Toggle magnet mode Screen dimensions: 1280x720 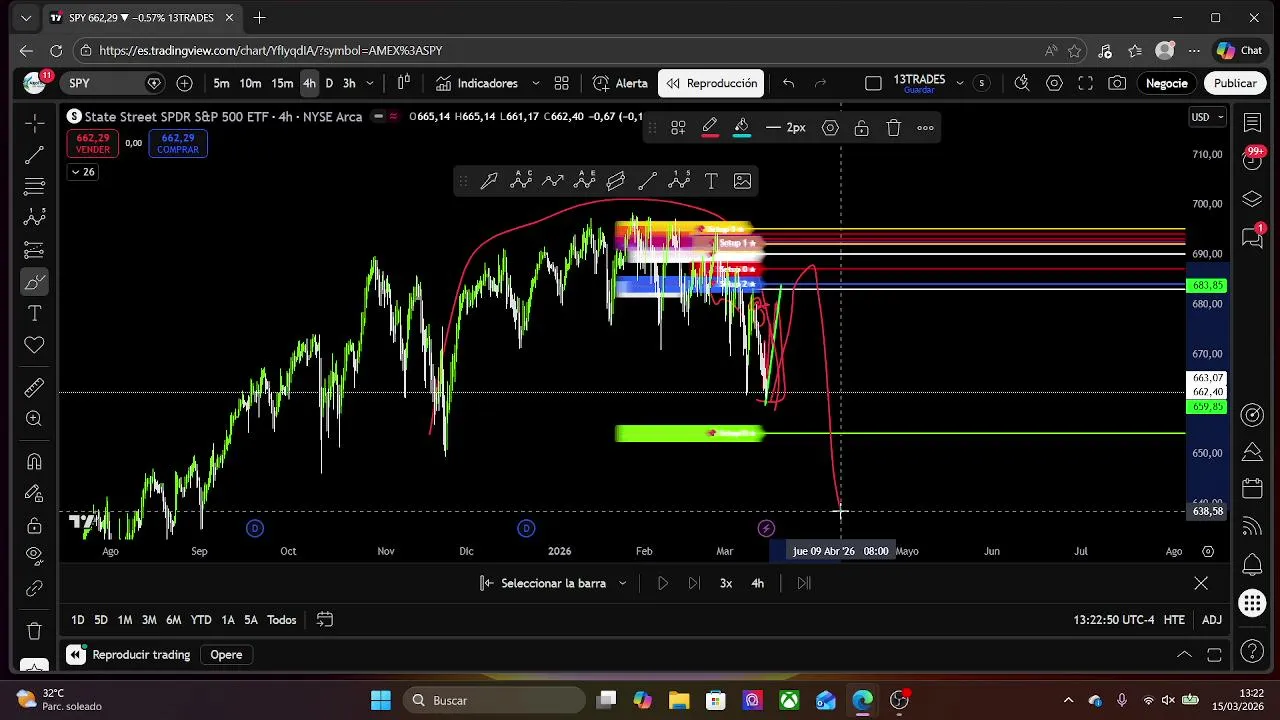pyautogui.click(x=34, y=461)
